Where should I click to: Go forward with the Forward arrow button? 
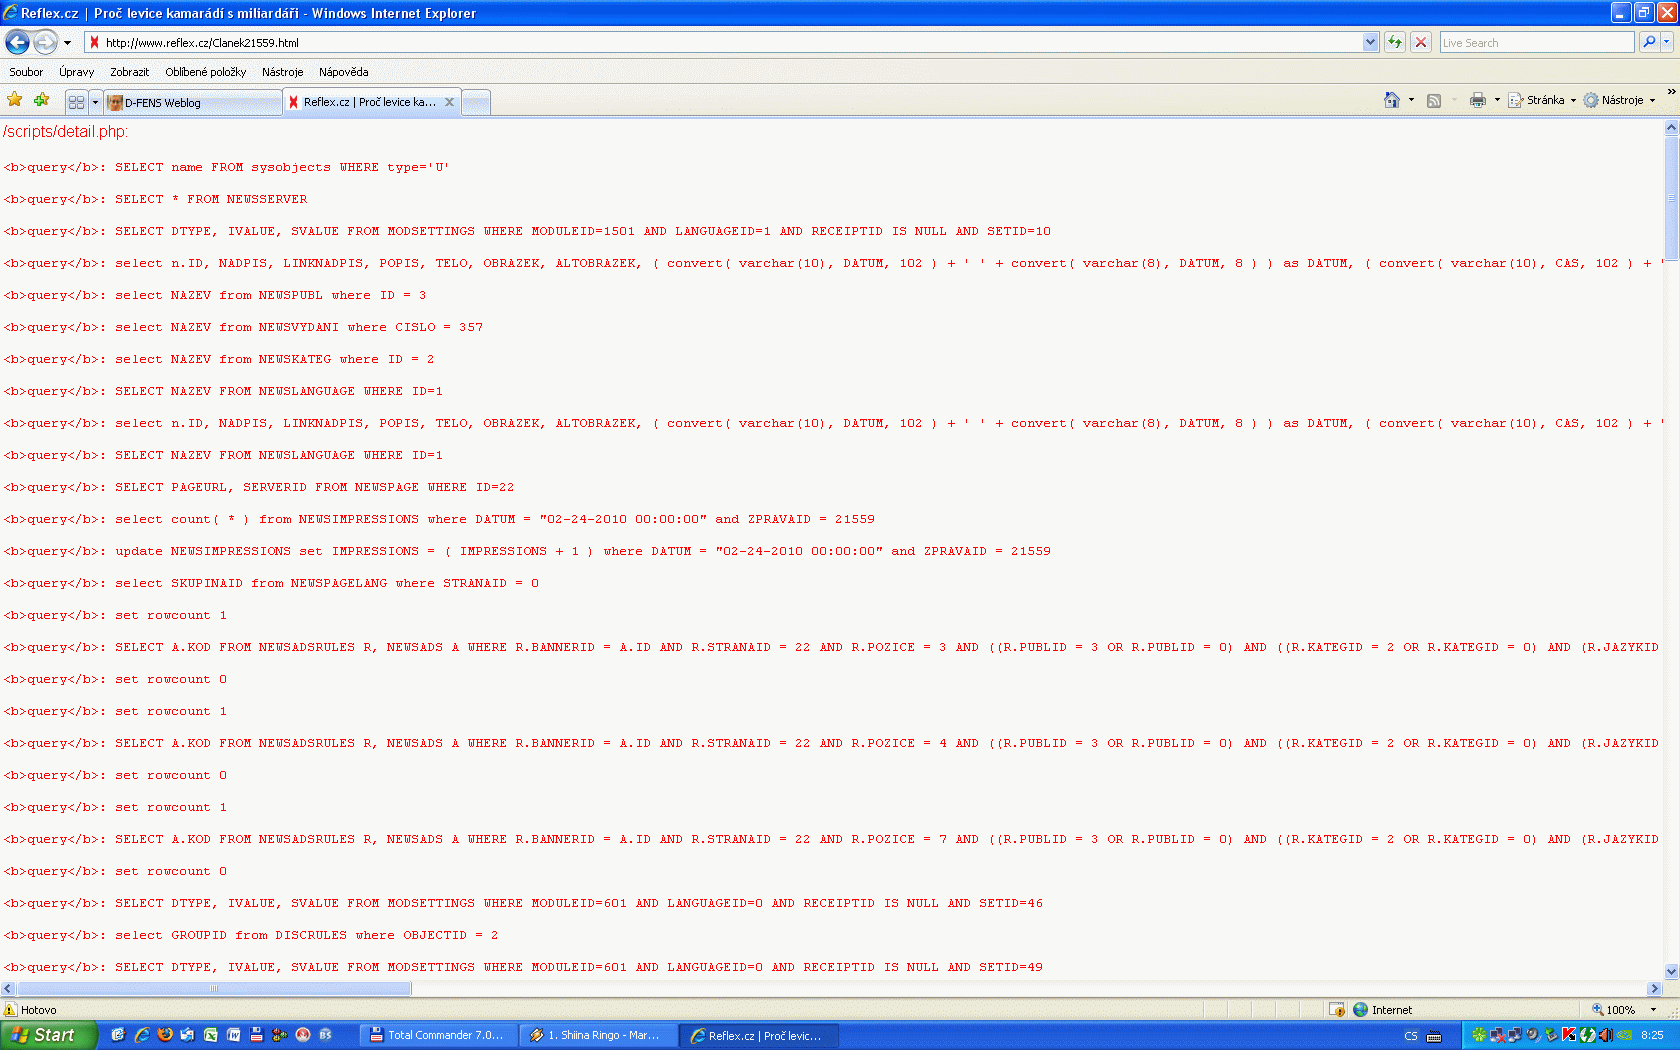click(45, 42)
